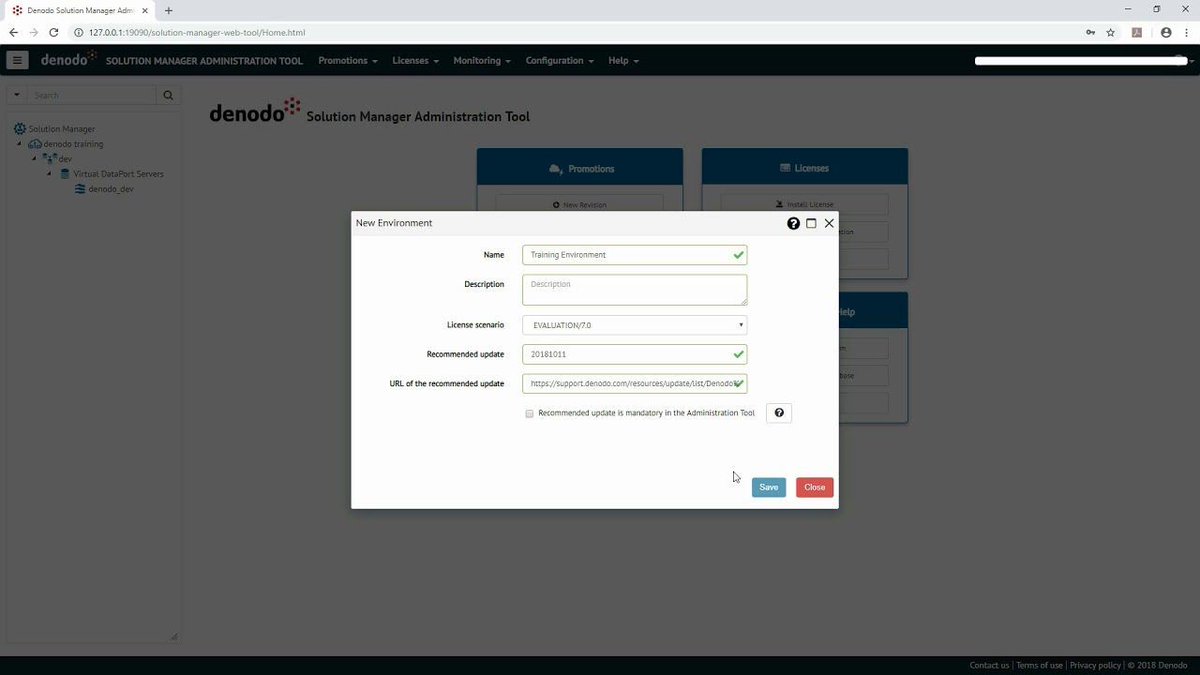Open the Configuration menu
Viewport: 1200px width, 675px height.
(x=557, y=60)
